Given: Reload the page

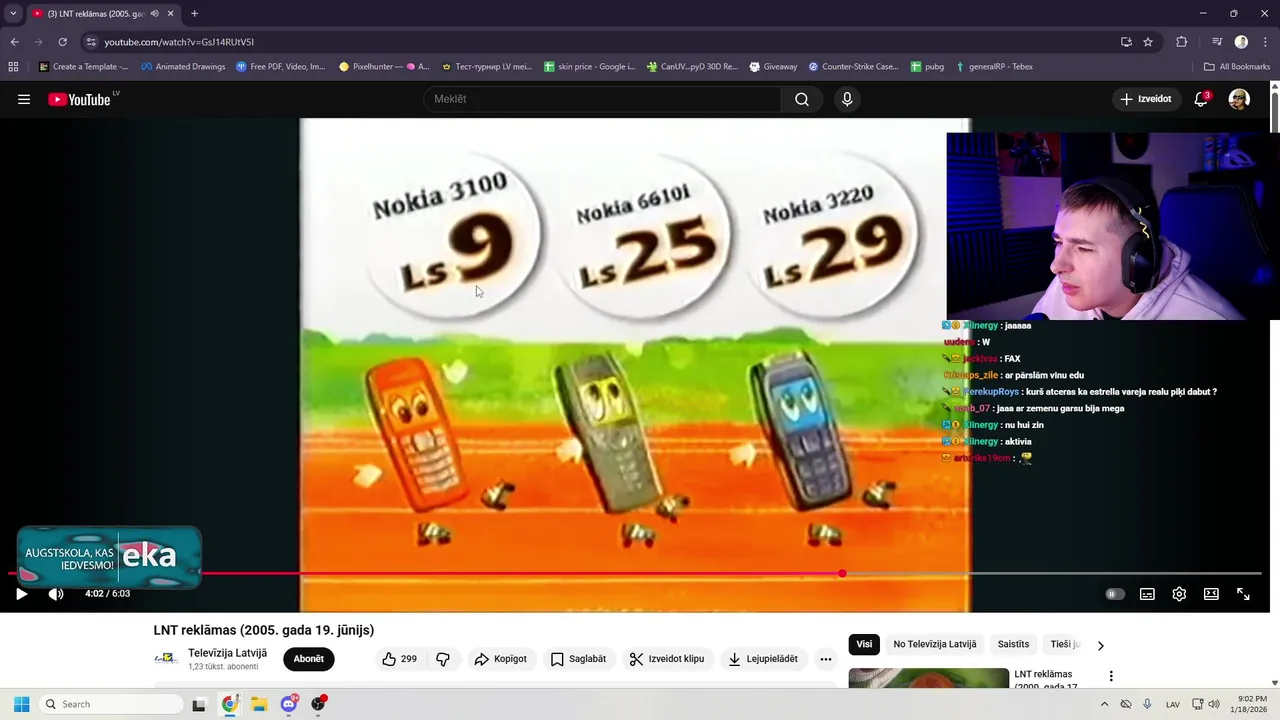Looking at the screenshot, I should pos(62,42).
